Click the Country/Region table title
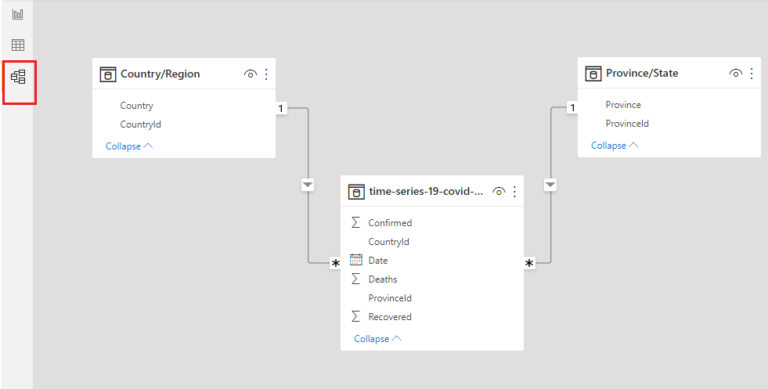The image size is (768, 389). pyautogui.click(x=160, y=74)
